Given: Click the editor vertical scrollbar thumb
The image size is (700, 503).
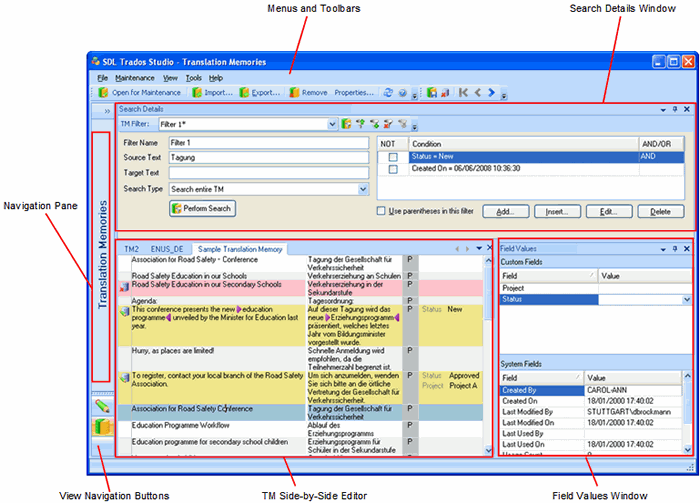Looking at the screenshot, I should (x=488, y=294).
